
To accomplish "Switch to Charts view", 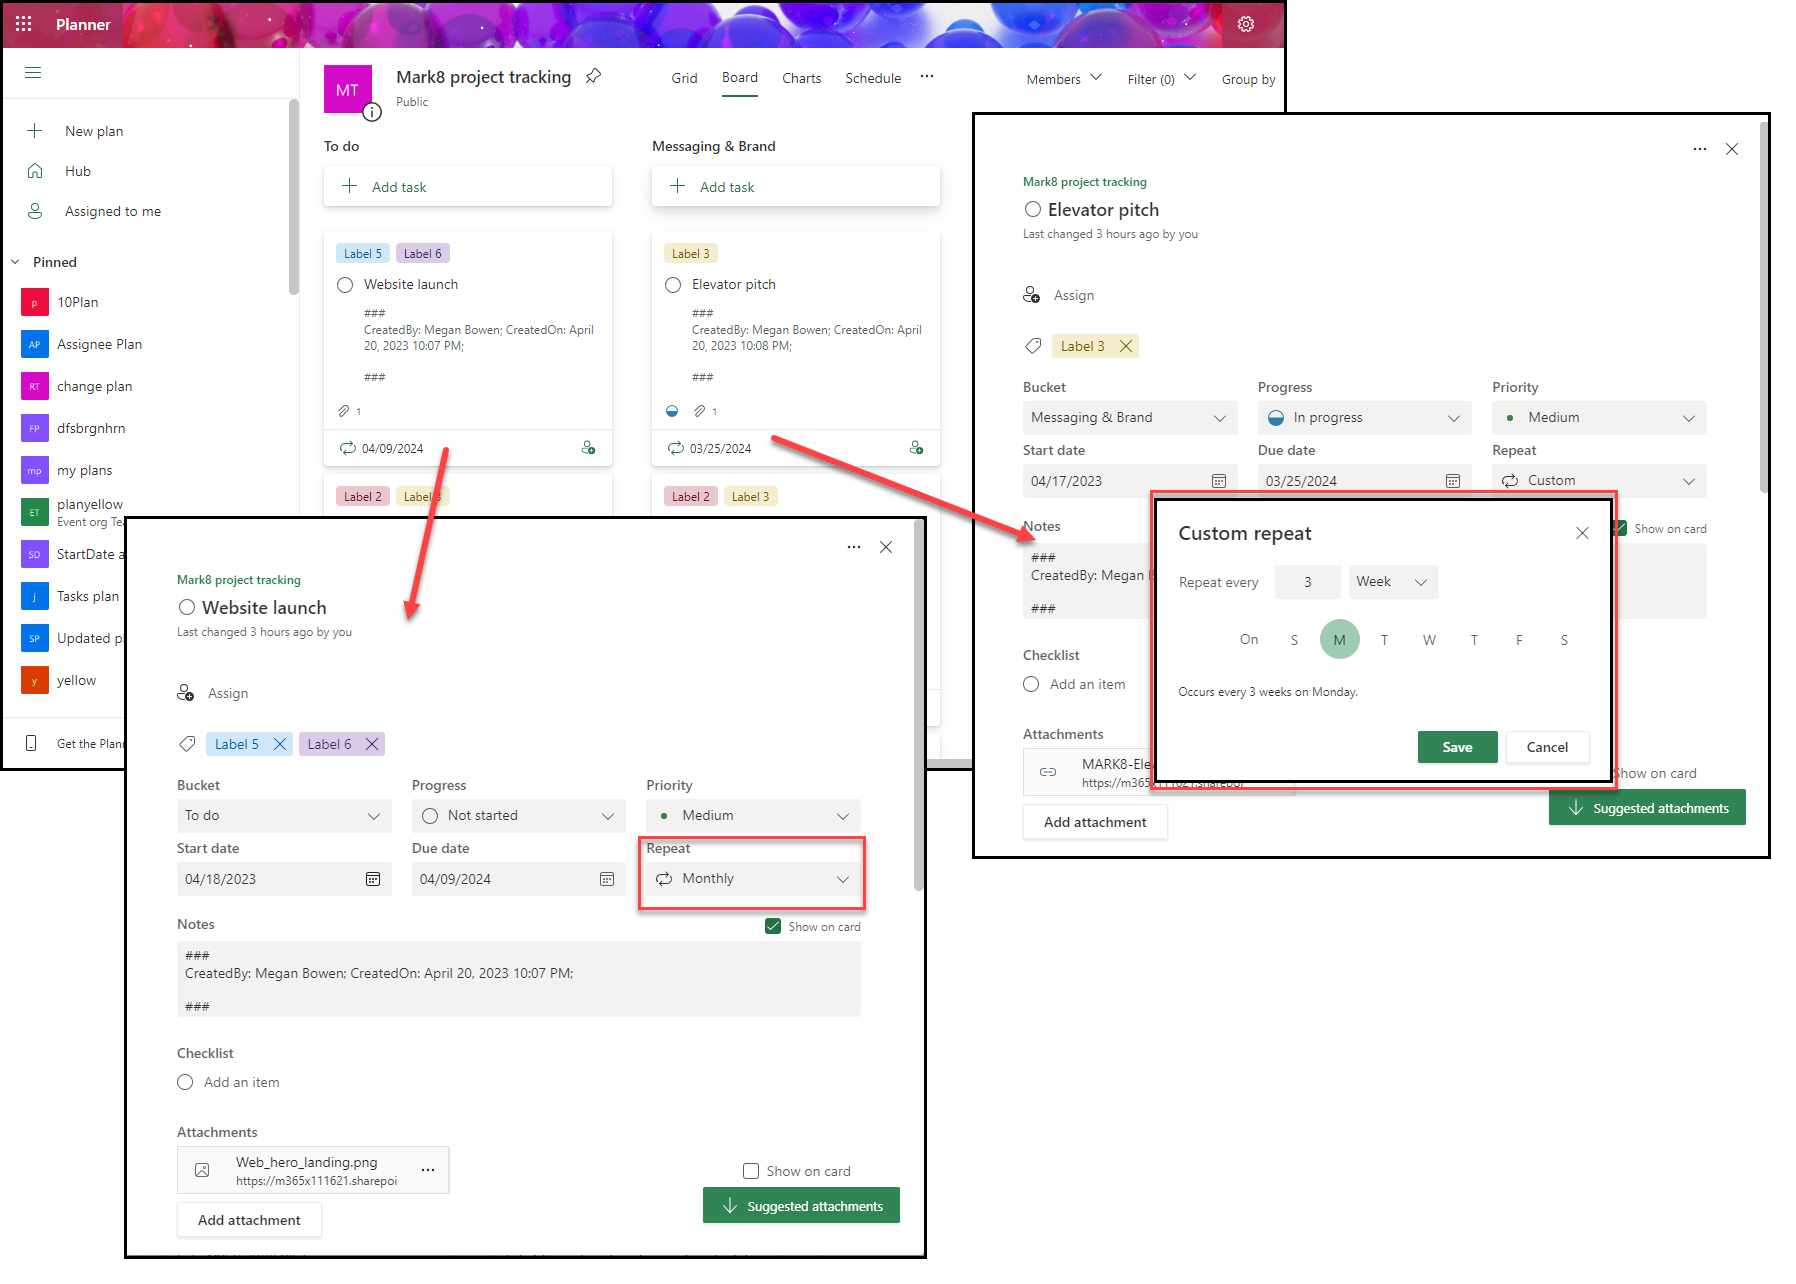I will tap(801, 78).
